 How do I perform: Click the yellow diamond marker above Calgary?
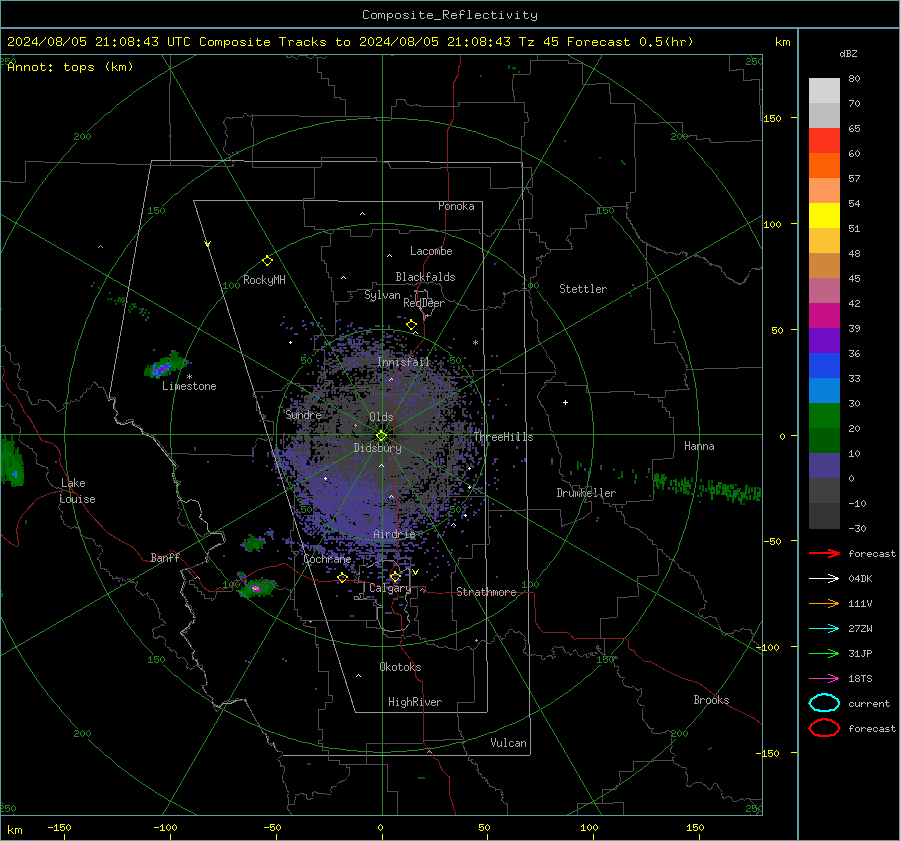pos(395,576)
